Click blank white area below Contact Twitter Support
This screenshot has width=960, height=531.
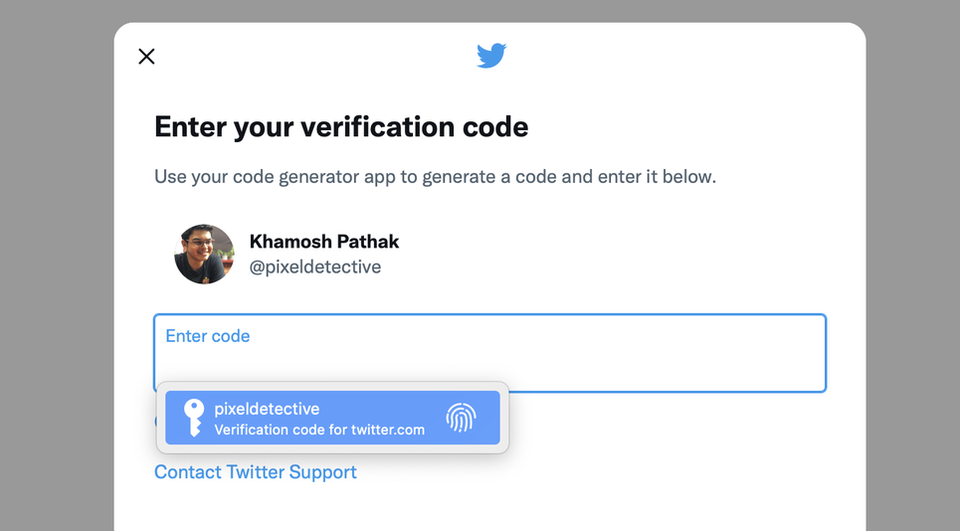490,508
